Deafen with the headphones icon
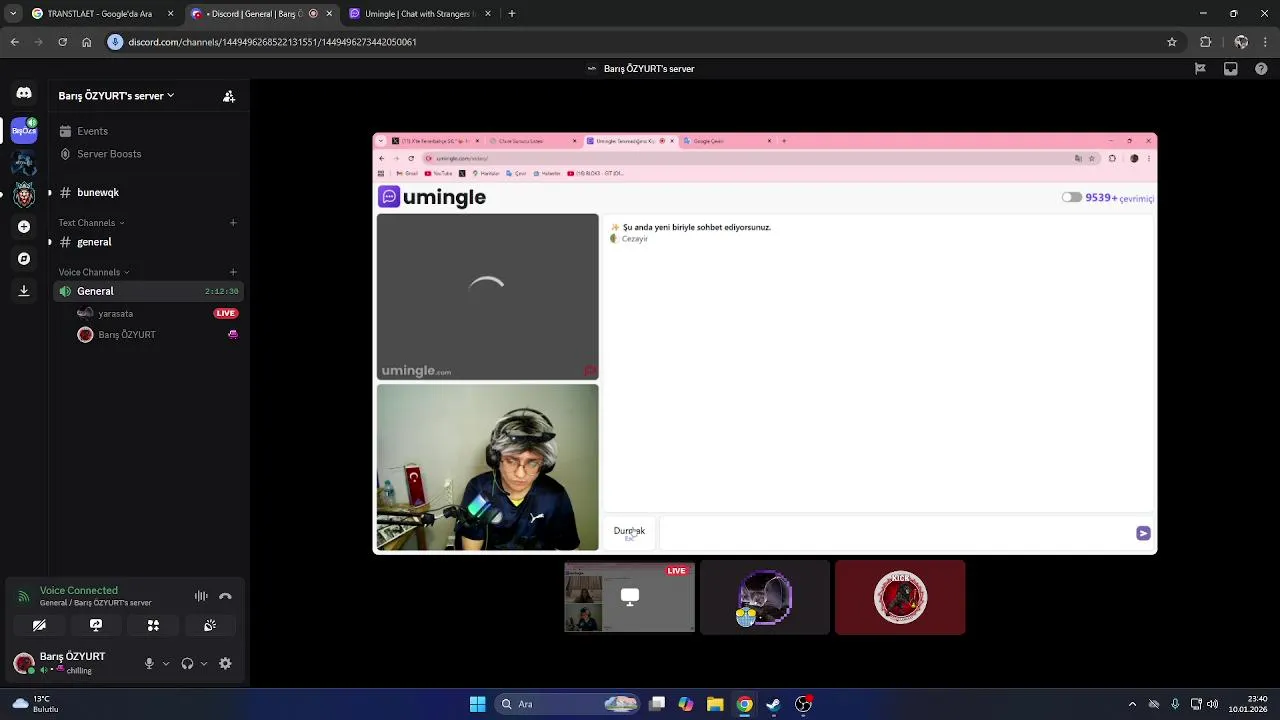 point(187,663)
